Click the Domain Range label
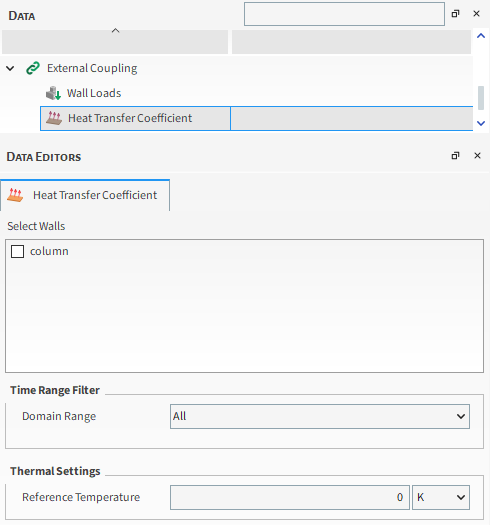Screen dimensions: 490x525 pyautogui.click(x=59, y=416)
